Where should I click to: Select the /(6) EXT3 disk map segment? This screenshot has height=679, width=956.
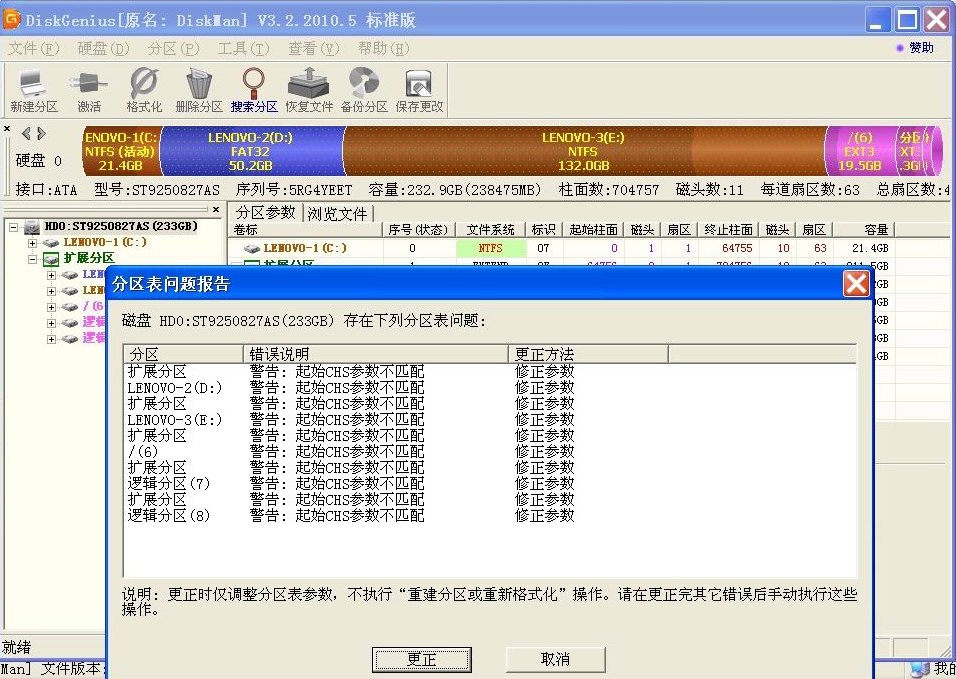[860, 151]
